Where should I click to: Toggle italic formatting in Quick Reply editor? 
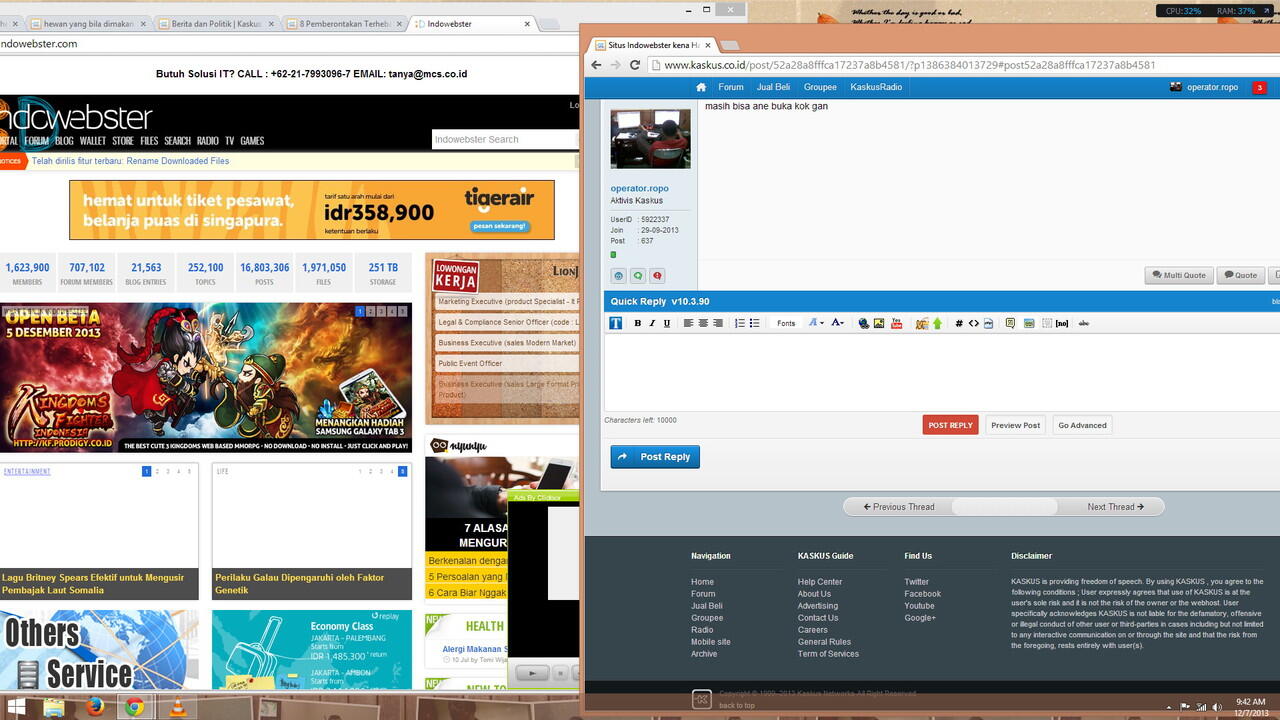click(x=652, y=323)
